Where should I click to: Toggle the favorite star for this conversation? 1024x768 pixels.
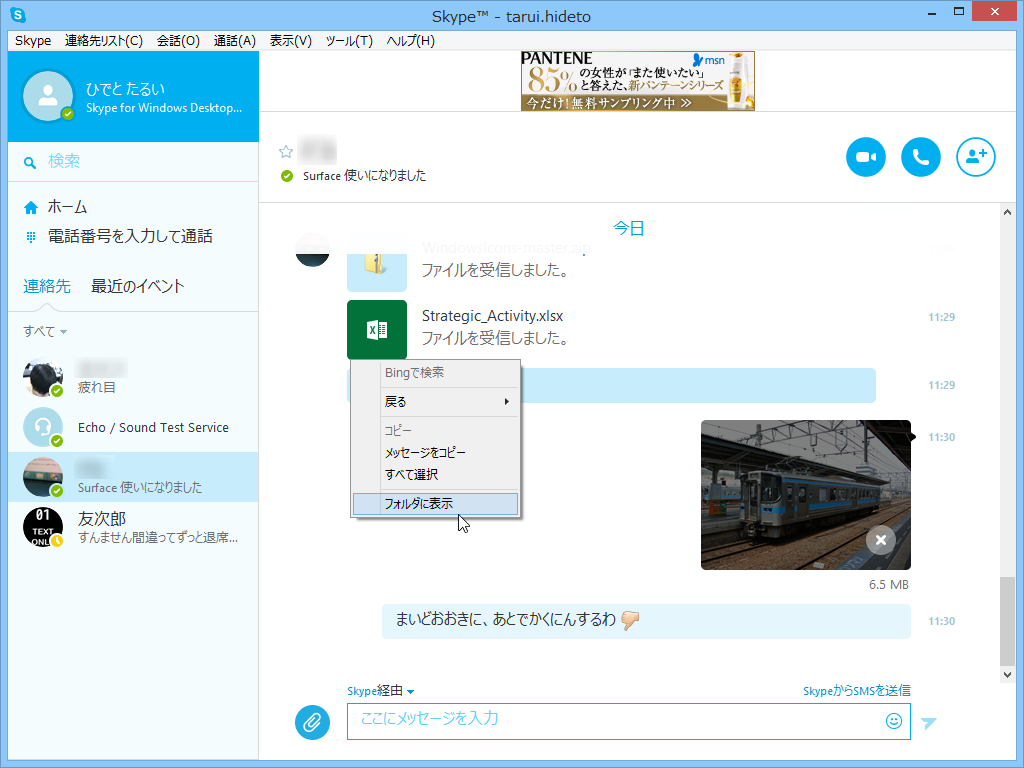[x=285, y=151]
